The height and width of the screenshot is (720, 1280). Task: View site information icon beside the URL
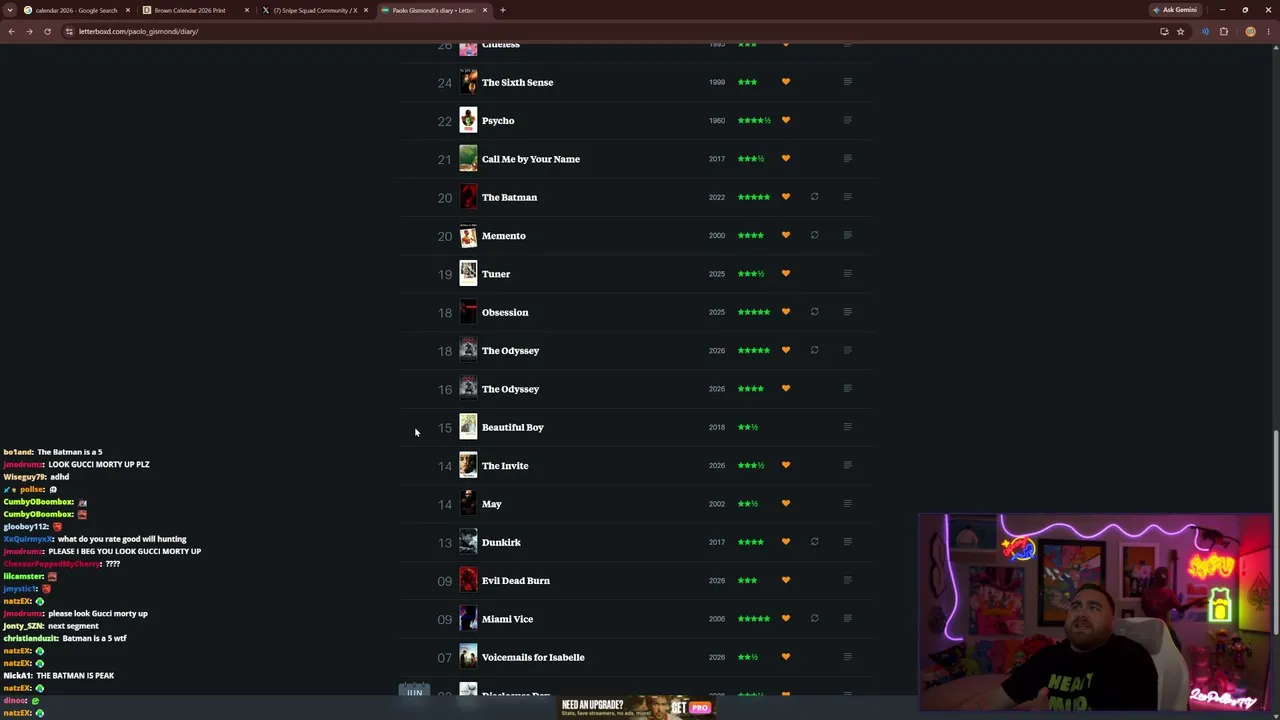point(68,31)
